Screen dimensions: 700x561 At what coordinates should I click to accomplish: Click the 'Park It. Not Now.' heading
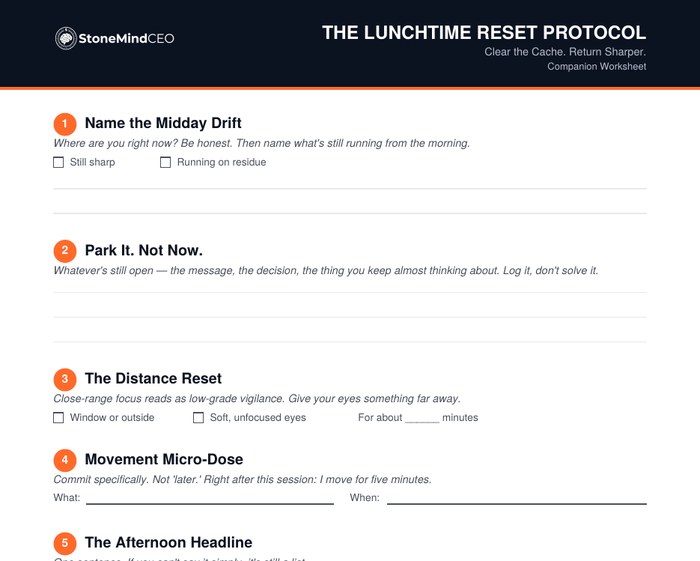click(144, 250)
